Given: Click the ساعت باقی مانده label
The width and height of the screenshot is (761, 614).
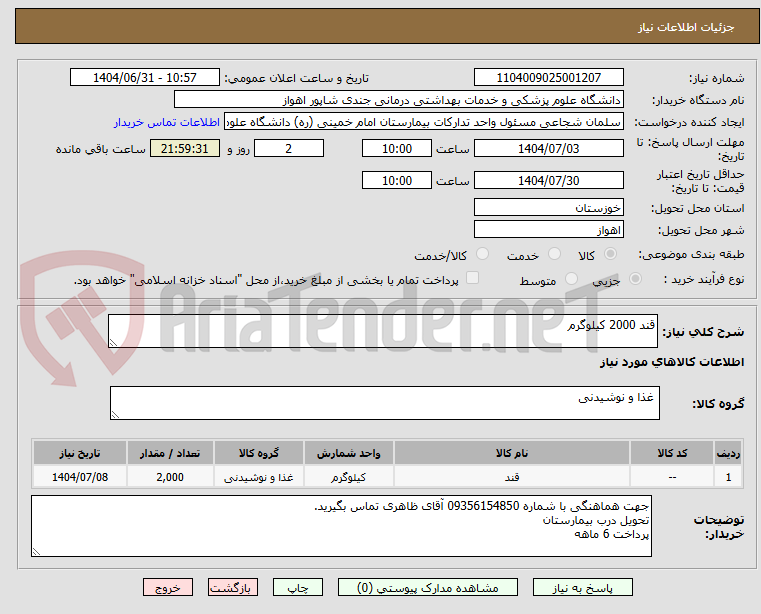Looking at the screenshot, I should (100, 149).
